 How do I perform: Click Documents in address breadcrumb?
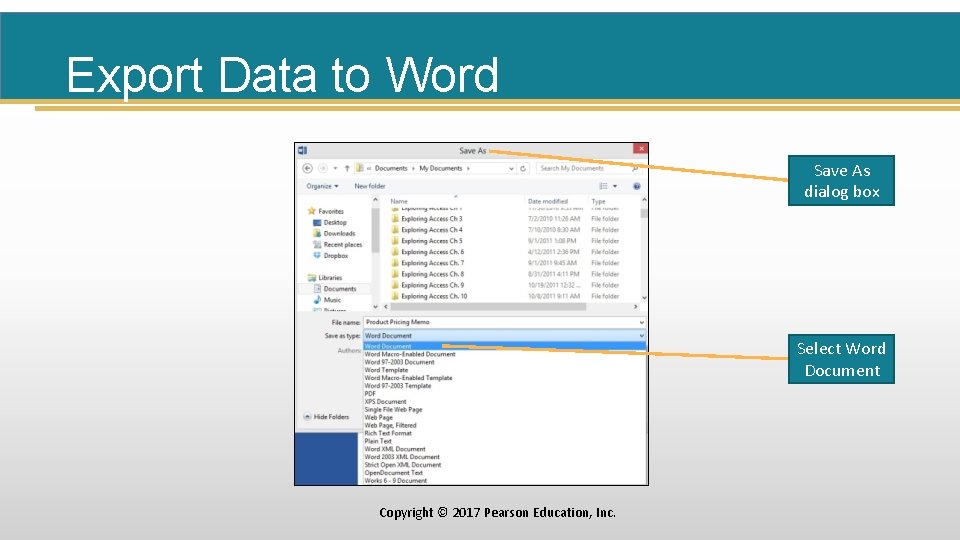point(391,168)
